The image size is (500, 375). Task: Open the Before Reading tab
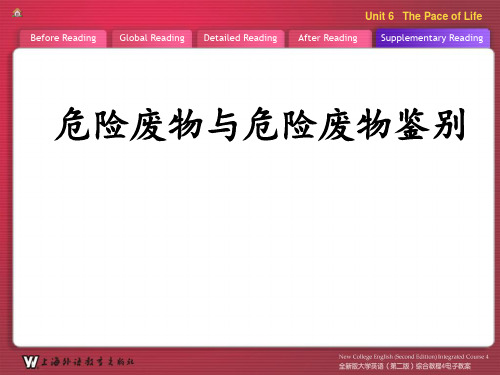tap(63, 38)
